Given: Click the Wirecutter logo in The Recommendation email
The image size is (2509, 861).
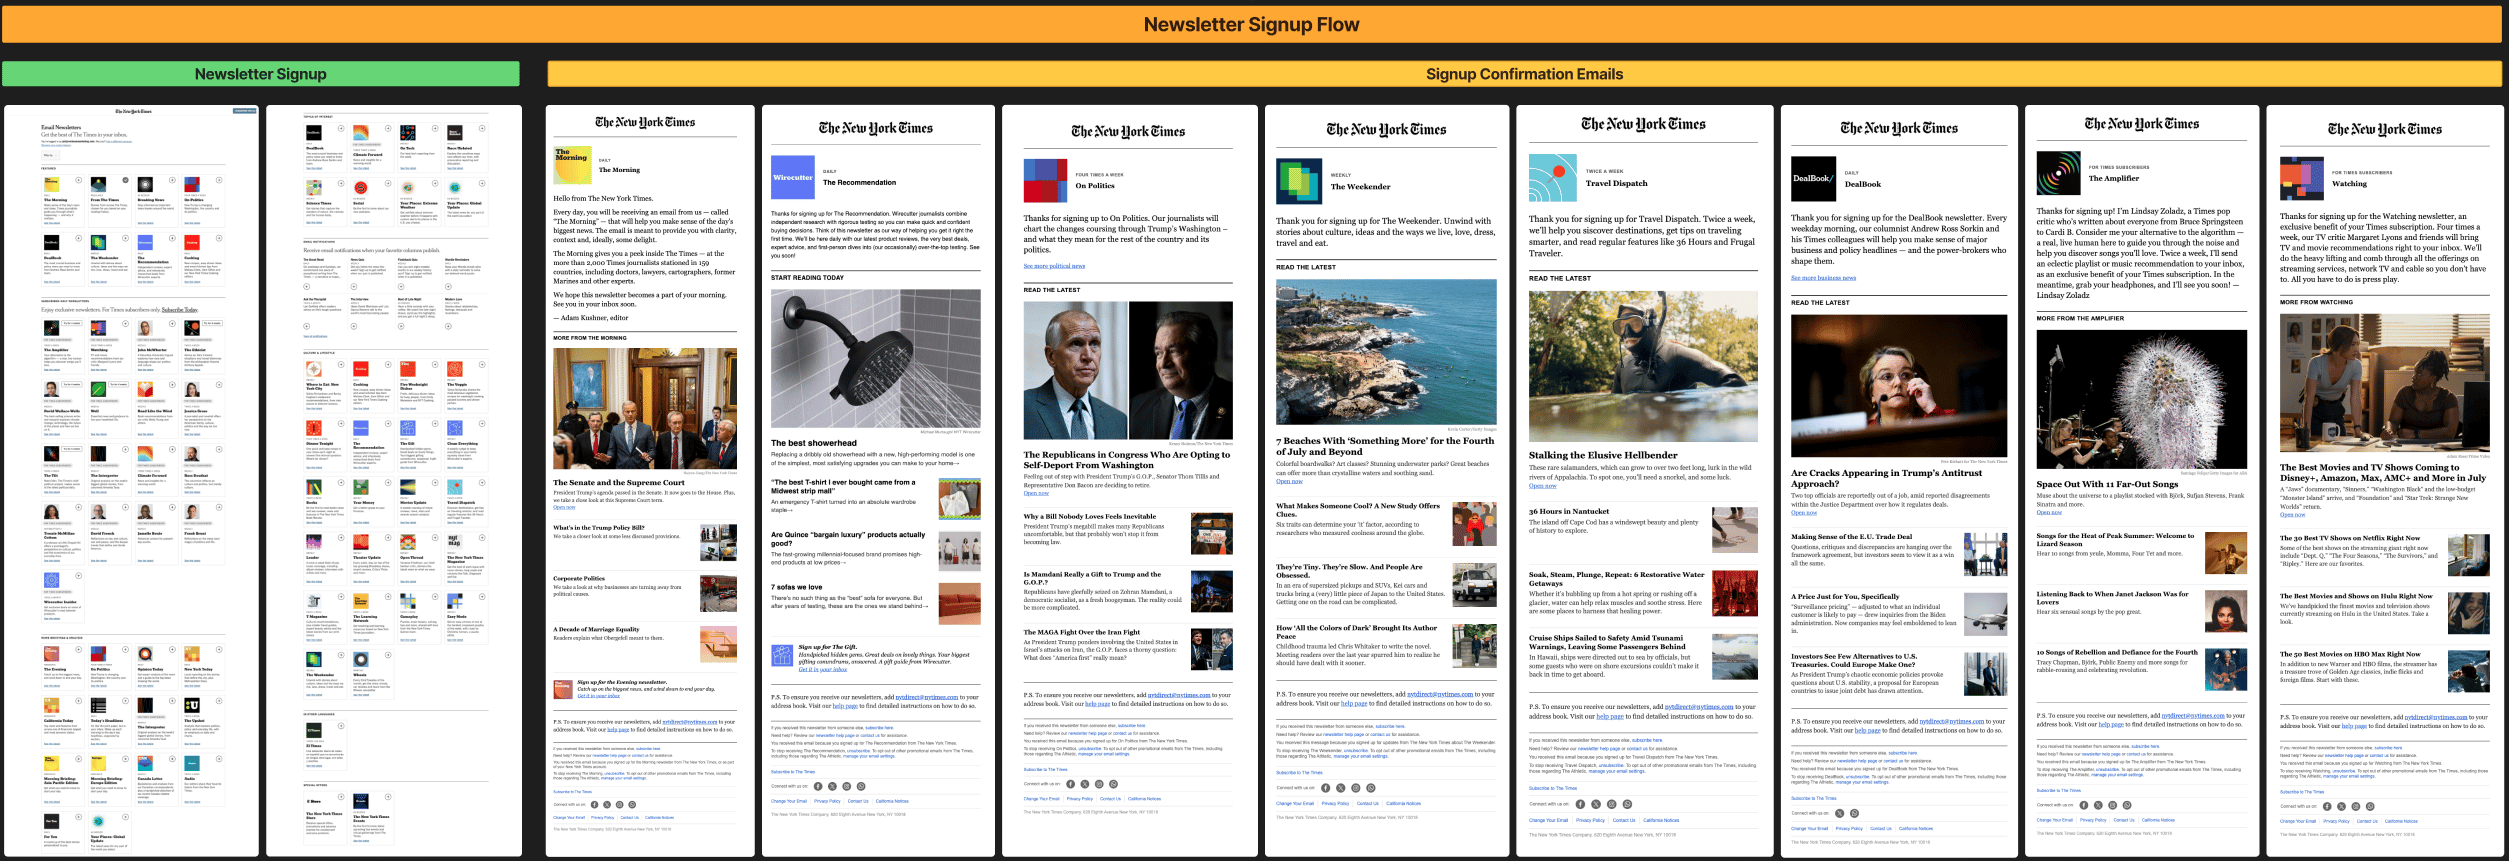Looking at the screenshot, I should 793,178.
